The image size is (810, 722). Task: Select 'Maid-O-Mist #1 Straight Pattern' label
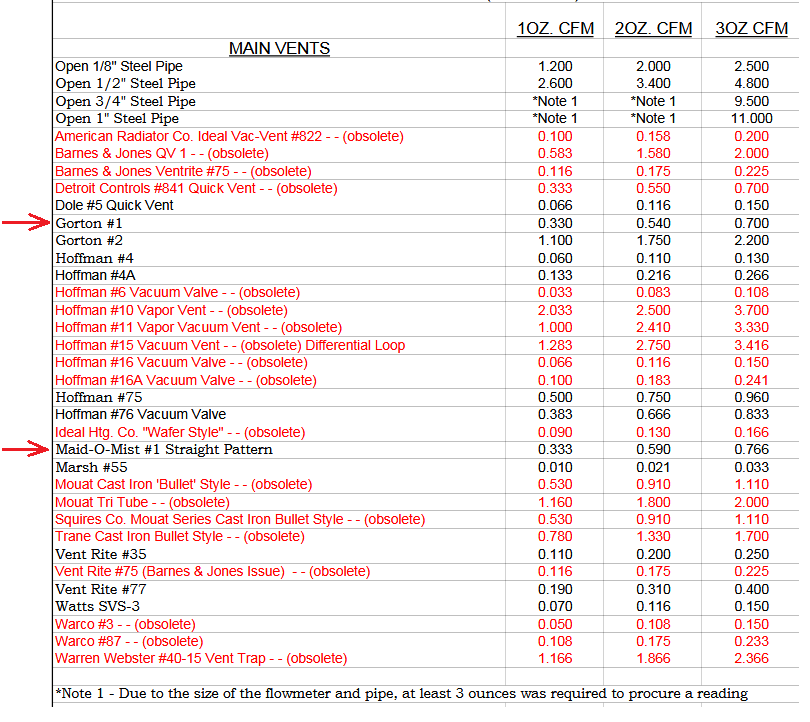click(x=164, y=450)
